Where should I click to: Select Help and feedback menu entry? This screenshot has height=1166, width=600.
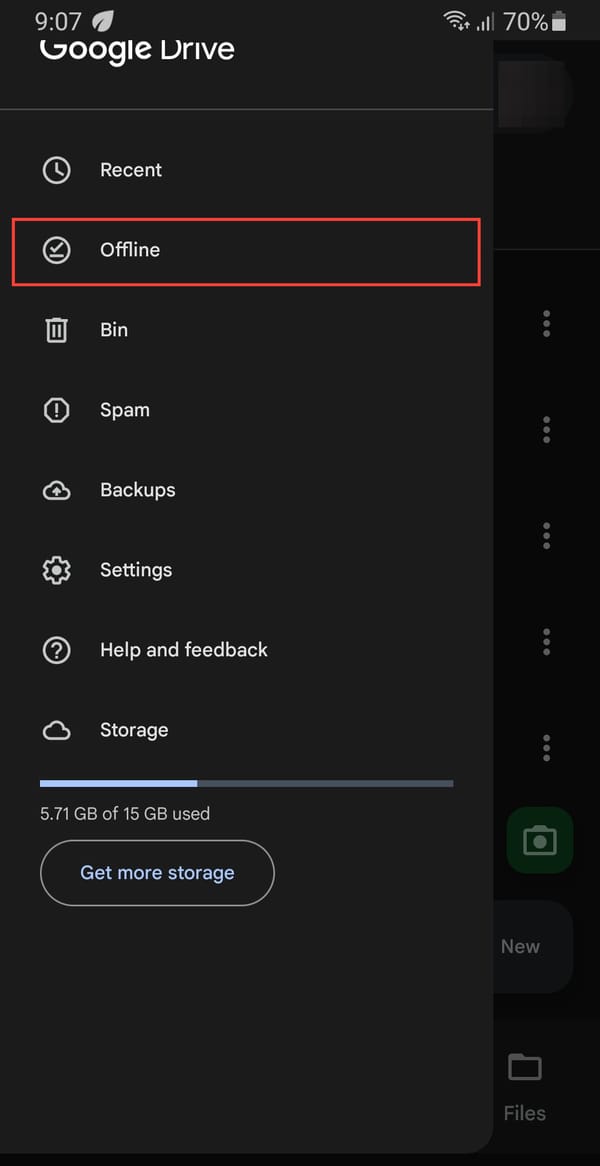(x=183, y=650)
